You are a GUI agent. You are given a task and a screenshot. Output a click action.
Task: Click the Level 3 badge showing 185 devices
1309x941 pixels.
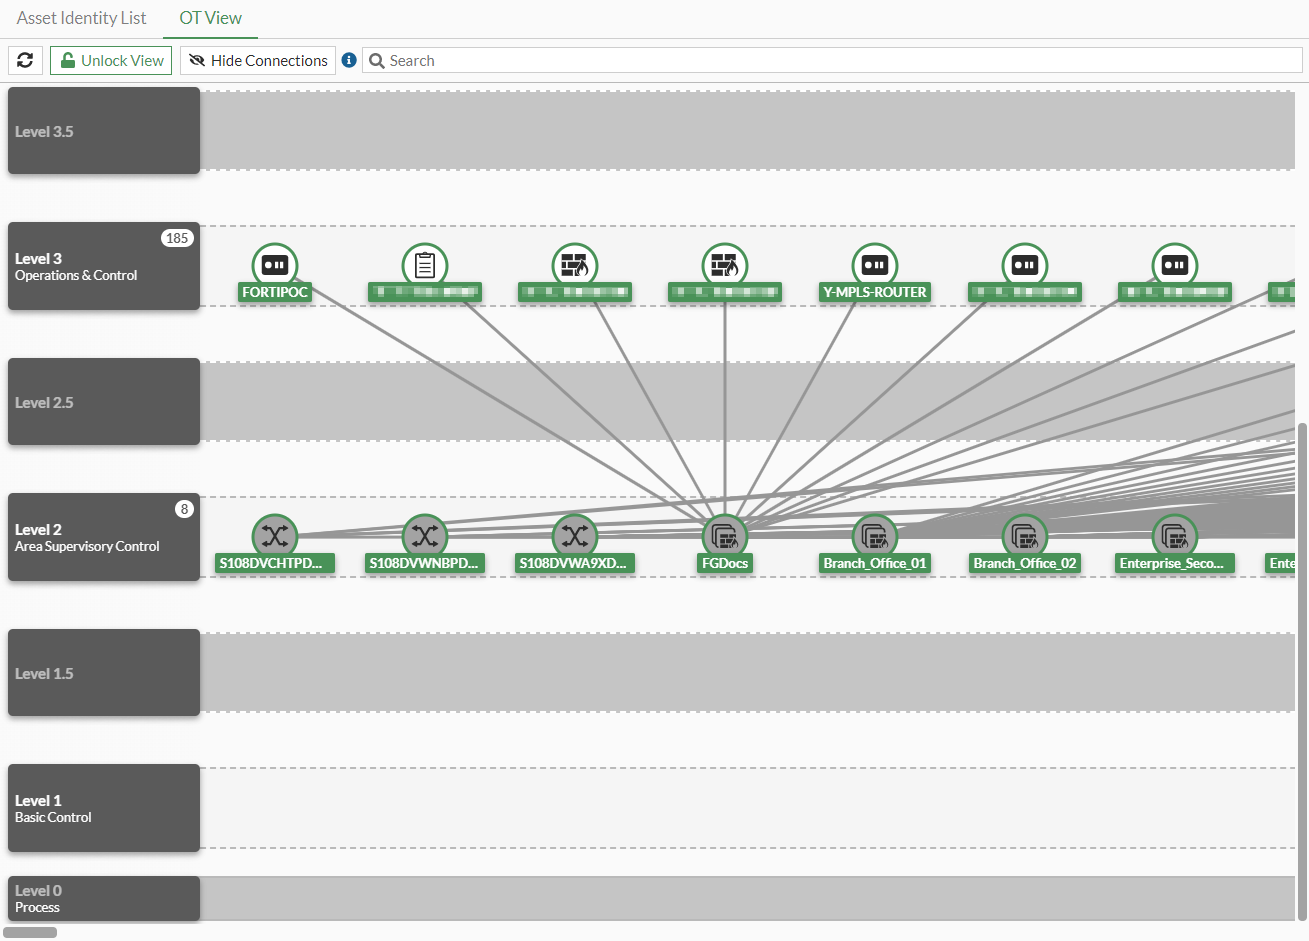178,238
